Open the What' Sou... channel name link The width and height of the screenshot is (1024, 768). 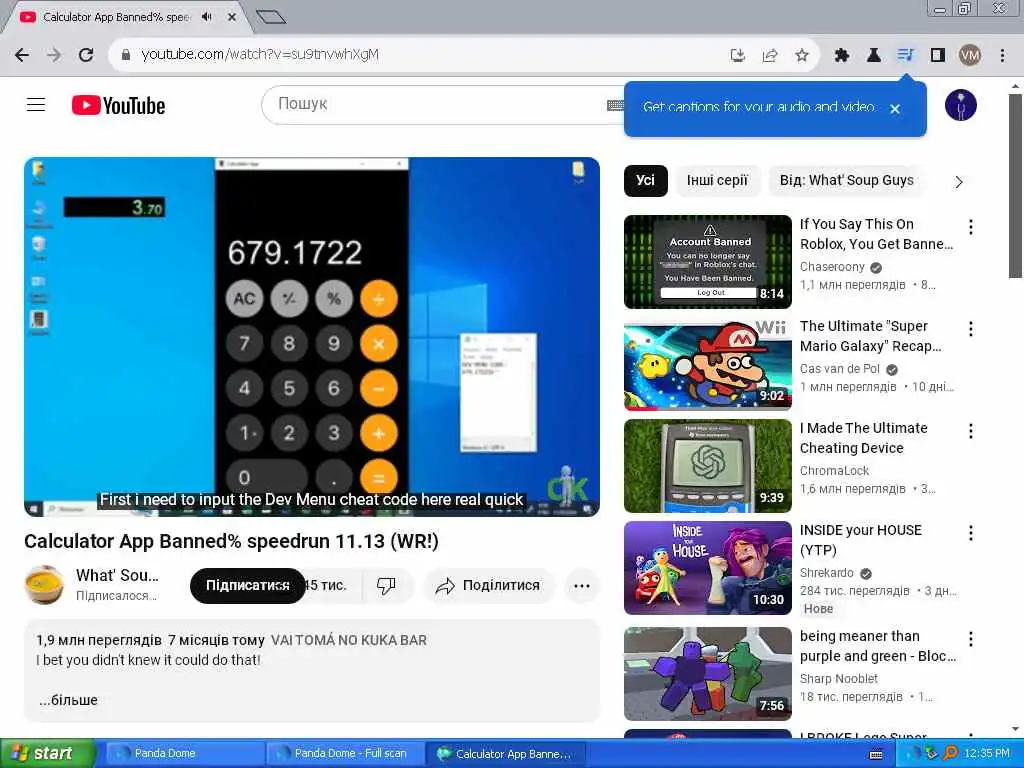point(117,575)
